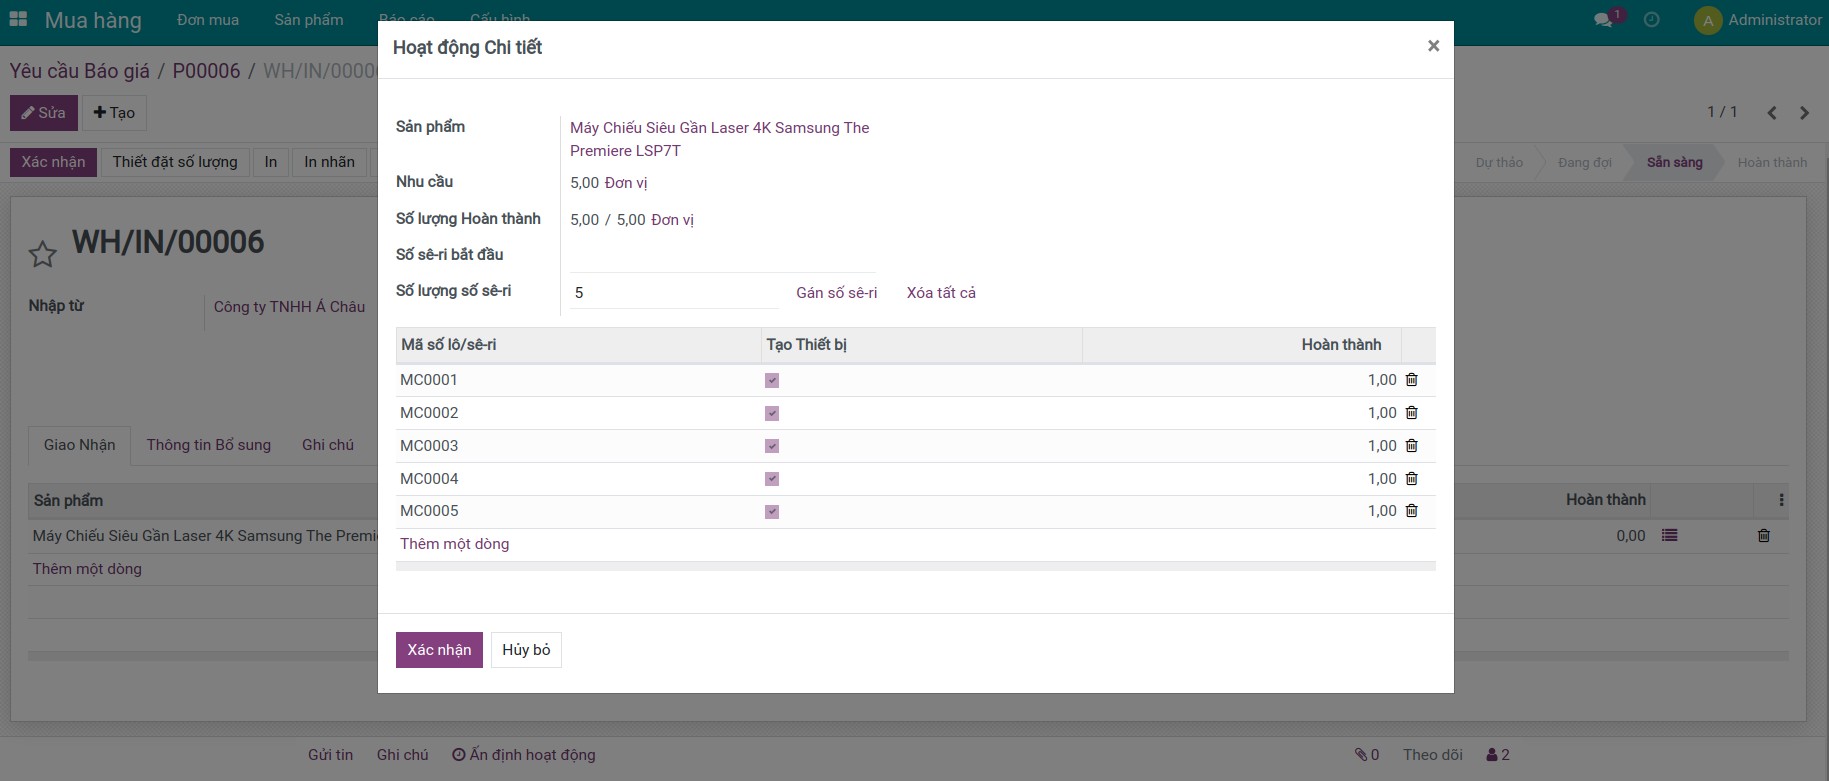Open the apps grid menu icon
This screenshot has width=1829, height=781.
18,19
